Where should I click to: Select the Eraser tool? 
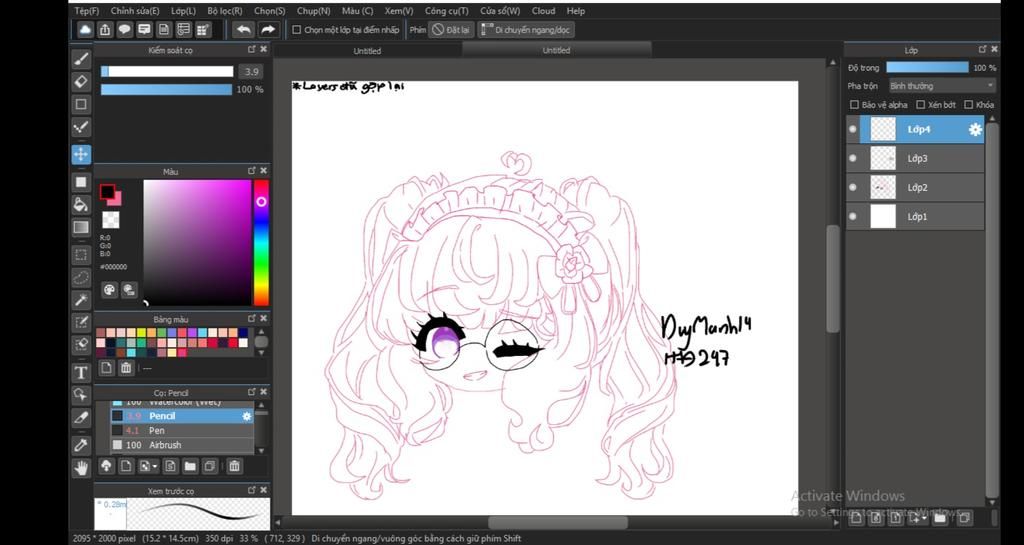tap(81, 82)
